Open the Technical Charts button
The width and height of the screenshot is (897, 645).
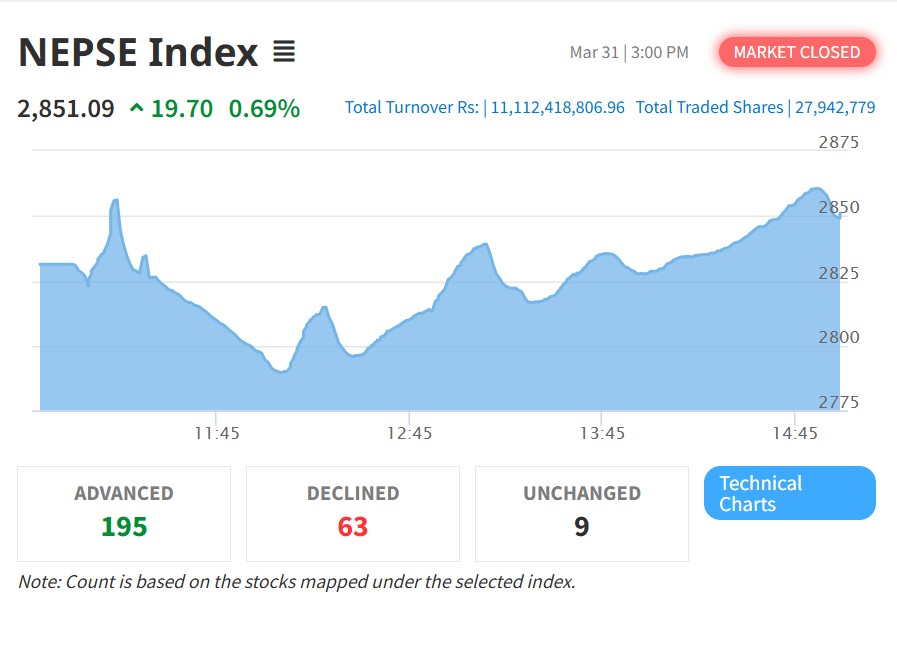point(789,493)
